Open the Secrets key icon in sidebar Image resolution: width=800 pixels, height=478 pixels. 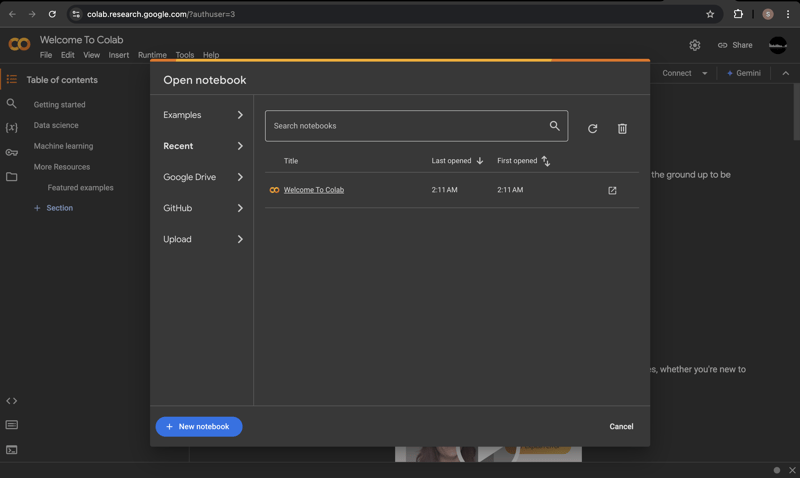[x=12, y=153]
